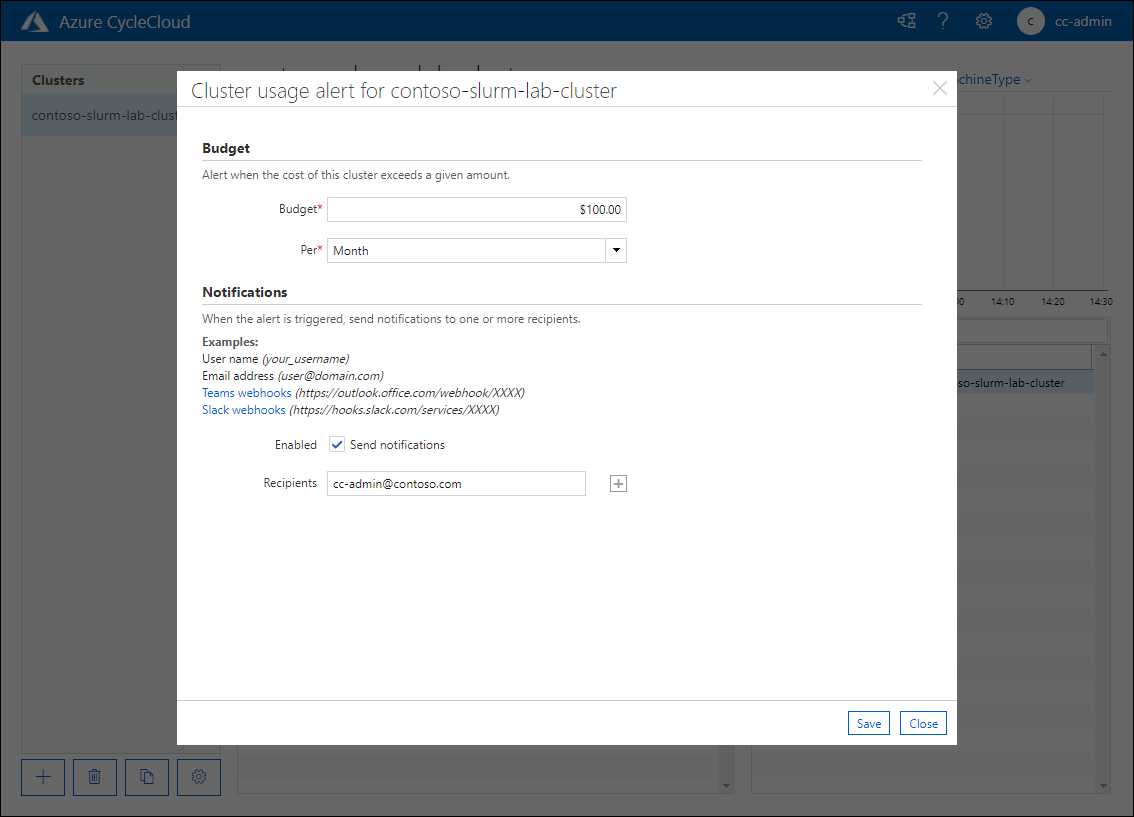Close the alert dialog with Close button
This screenshot has width=1134, height=817.
tap(922, 723)
